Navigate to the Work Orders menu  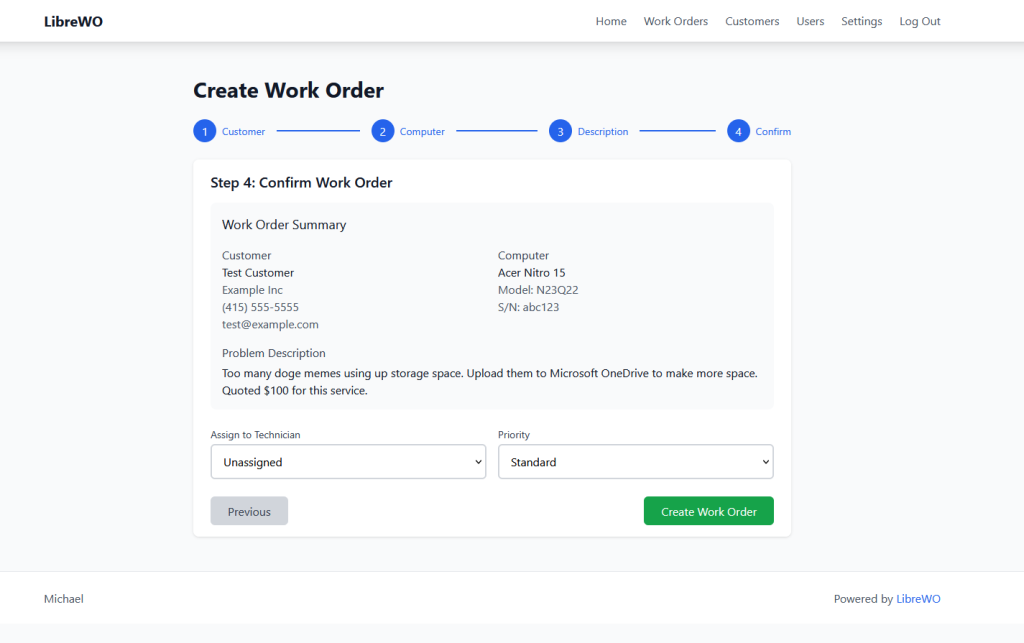click(675, 21)
